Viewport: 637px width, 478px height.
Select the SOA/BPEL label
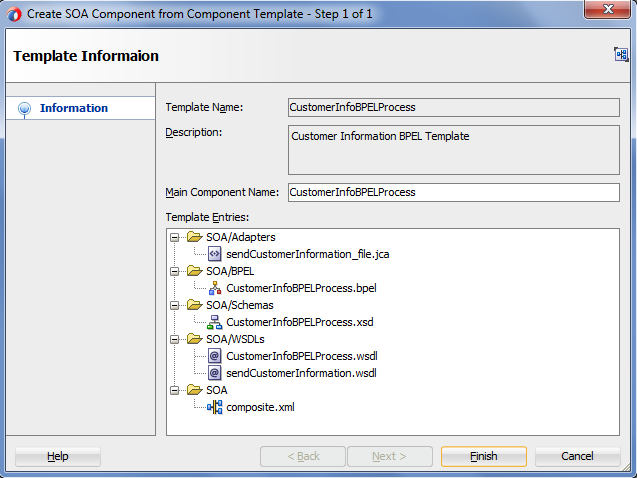coord(230,271)
